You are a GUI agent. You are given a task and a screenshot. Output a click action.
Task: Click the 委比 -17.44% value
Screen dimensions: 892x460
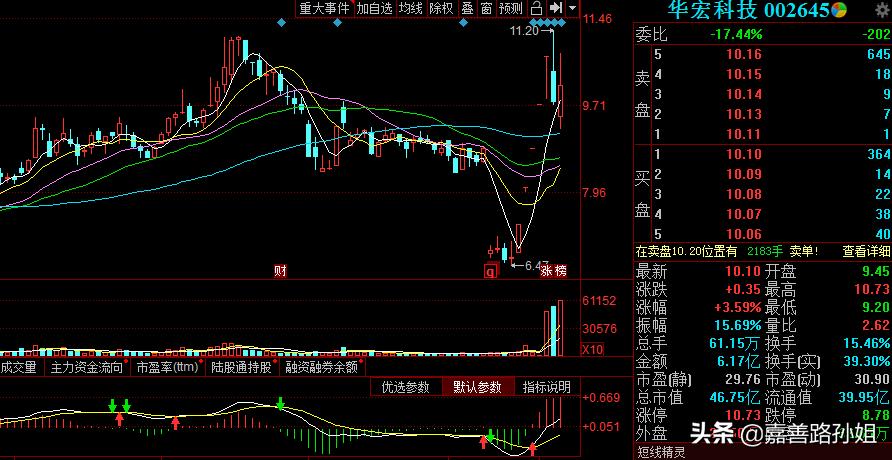[736, 35]
